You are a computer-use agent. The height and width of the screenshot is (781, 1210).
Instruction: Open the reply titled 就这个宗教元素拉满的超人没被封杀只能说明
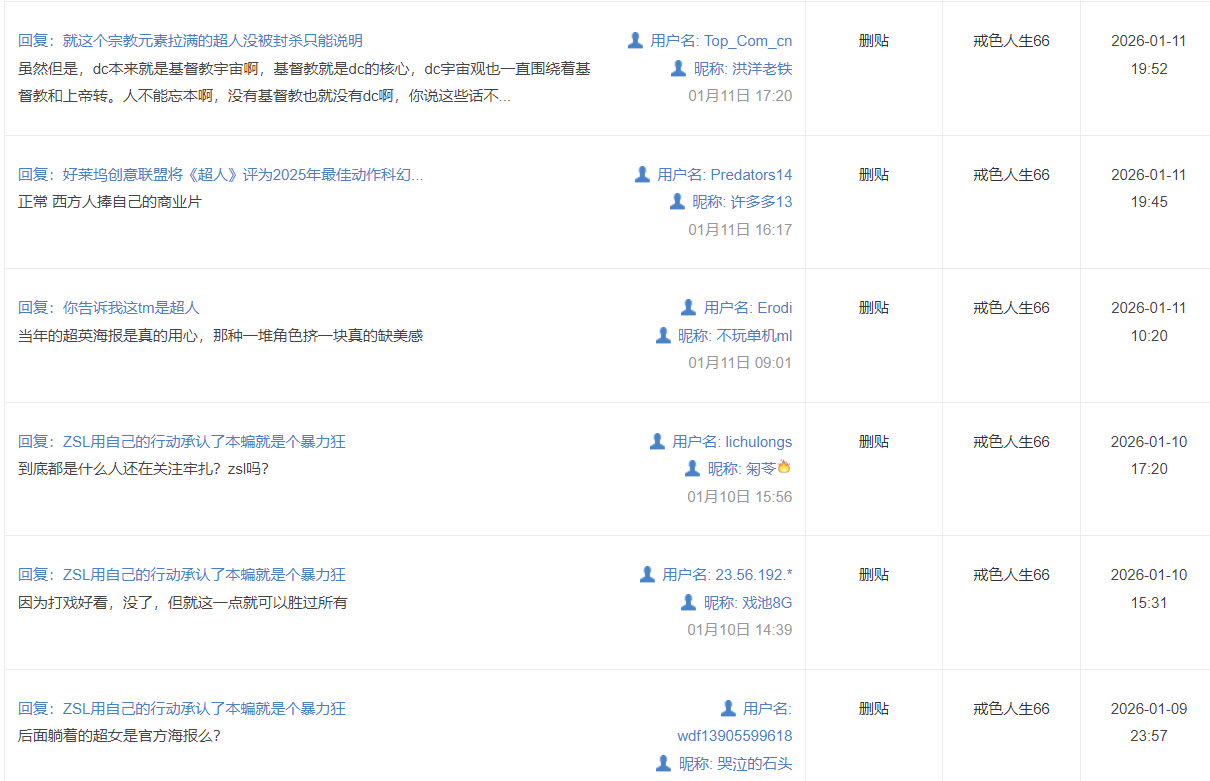coord(190,41)
